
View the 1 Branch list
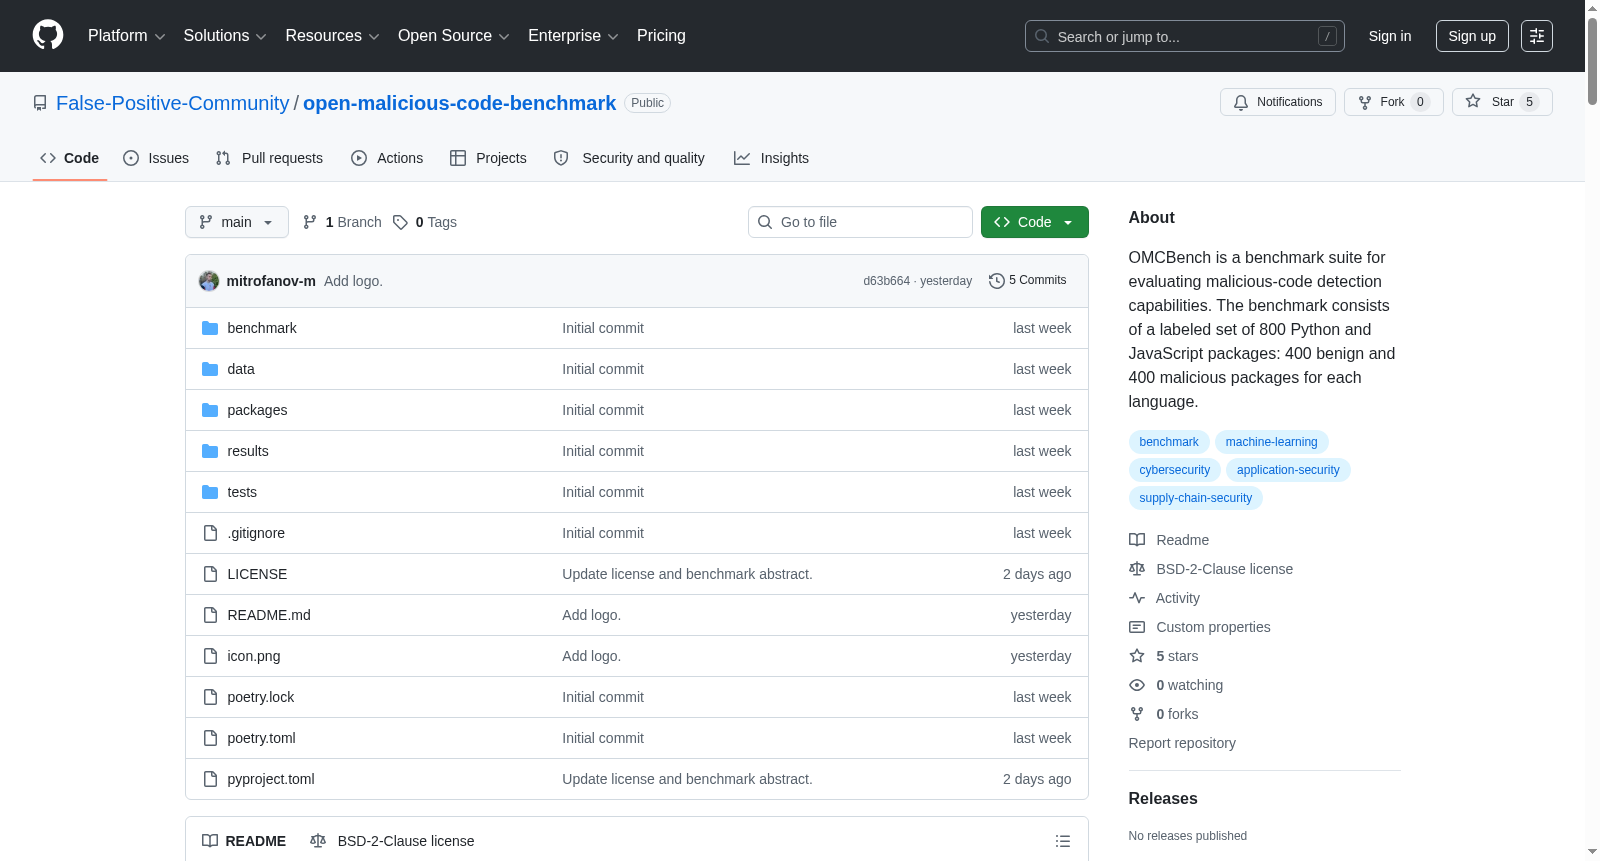point(342,222)
